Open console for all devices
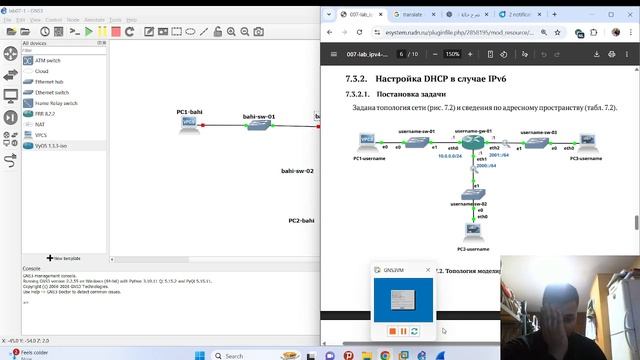The height and width of the screenshot is (360, 640). (74, 31)
